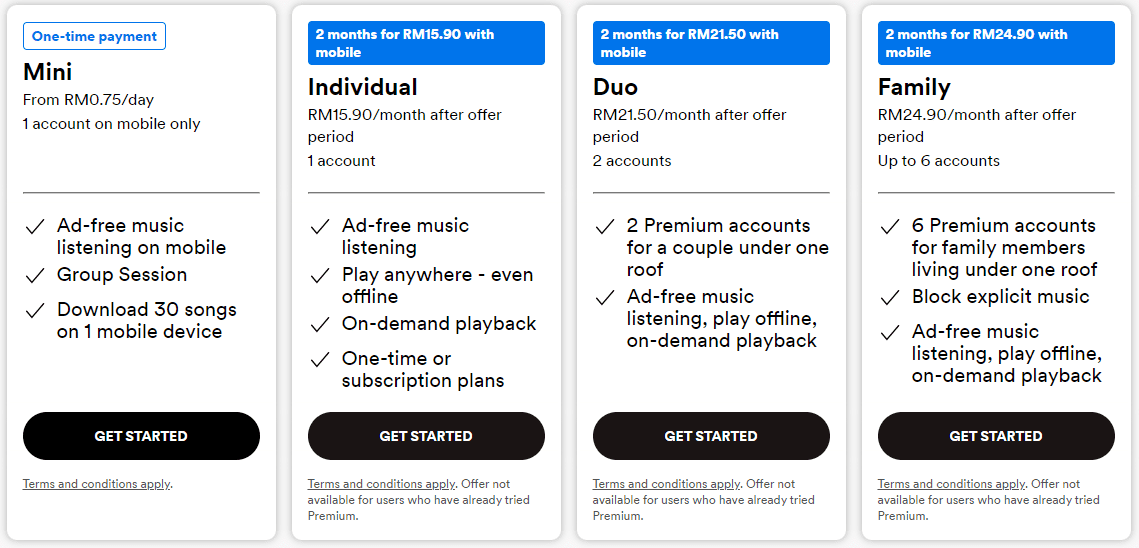View Terms and conditions for Family plan
Viewport: 1139px width, 548px height.
pos(951,484)
